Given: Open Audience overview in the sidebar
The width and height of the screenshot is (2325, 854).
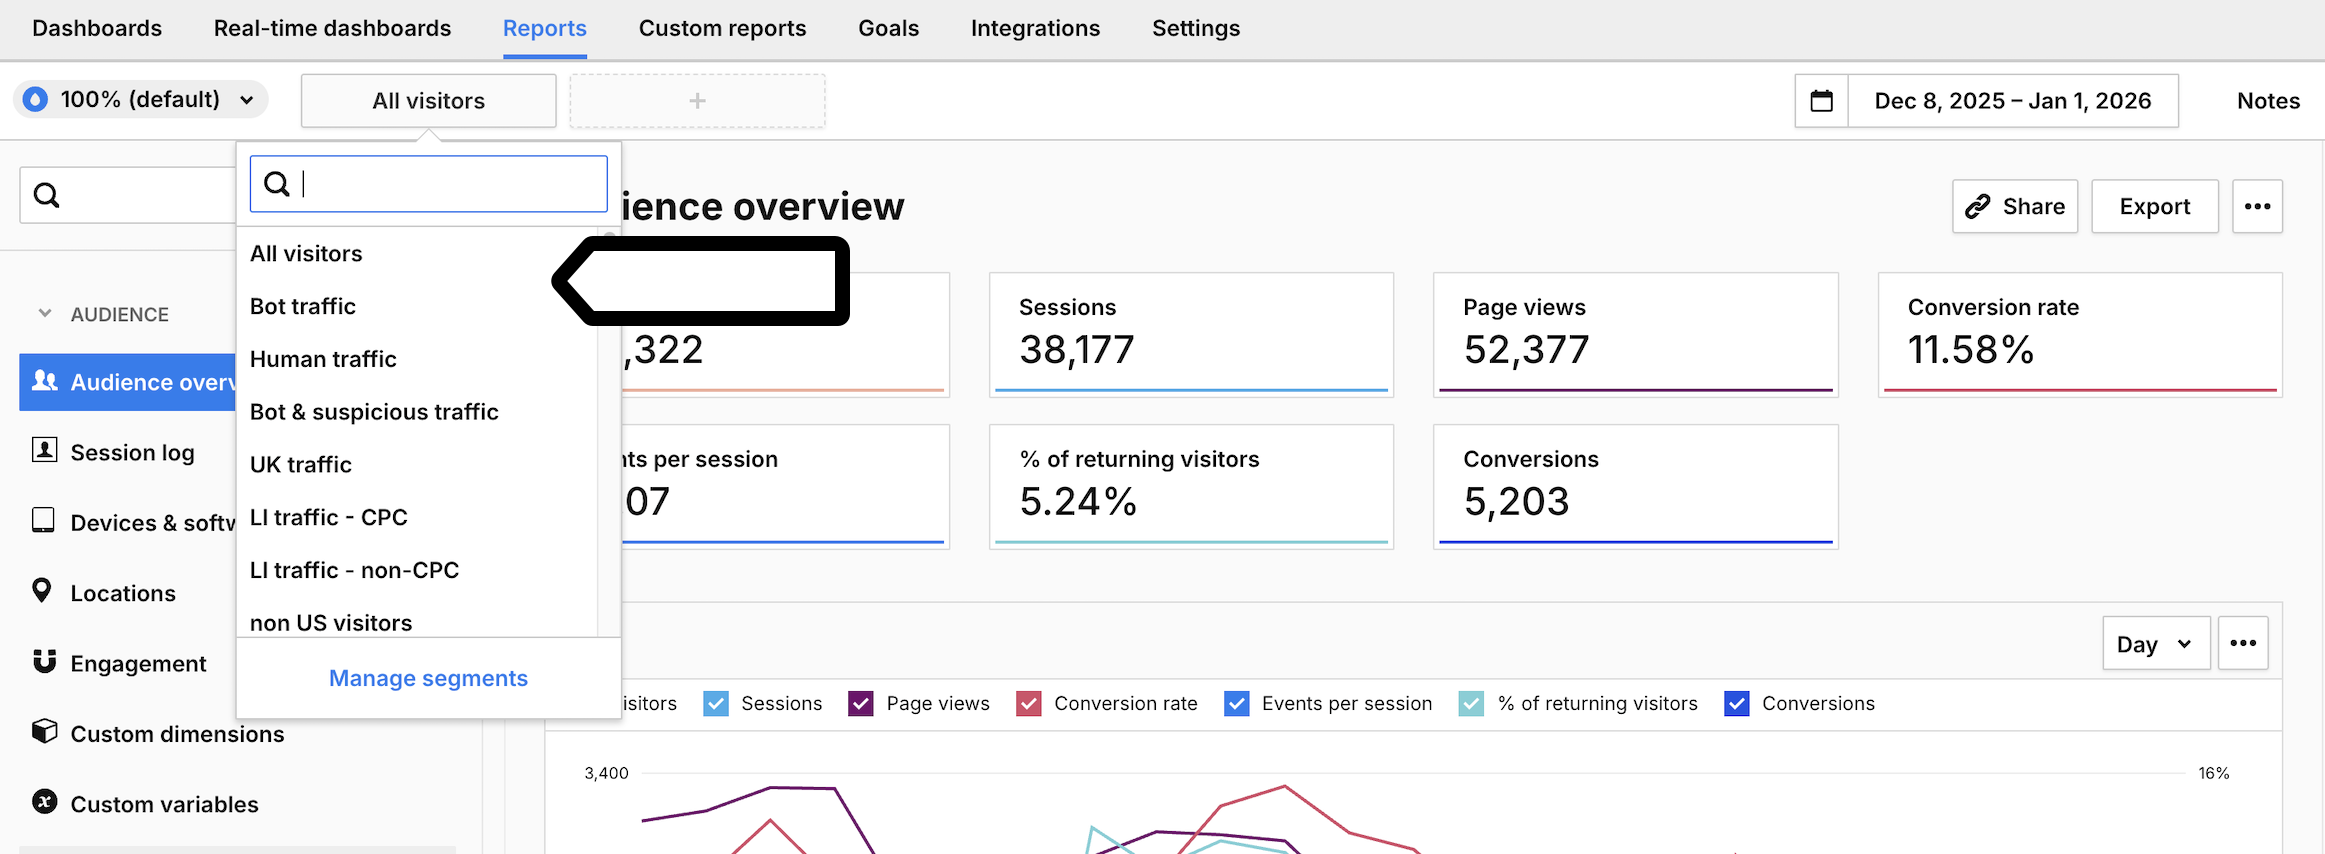Looking at the screenshot, I should click(128, 382).
